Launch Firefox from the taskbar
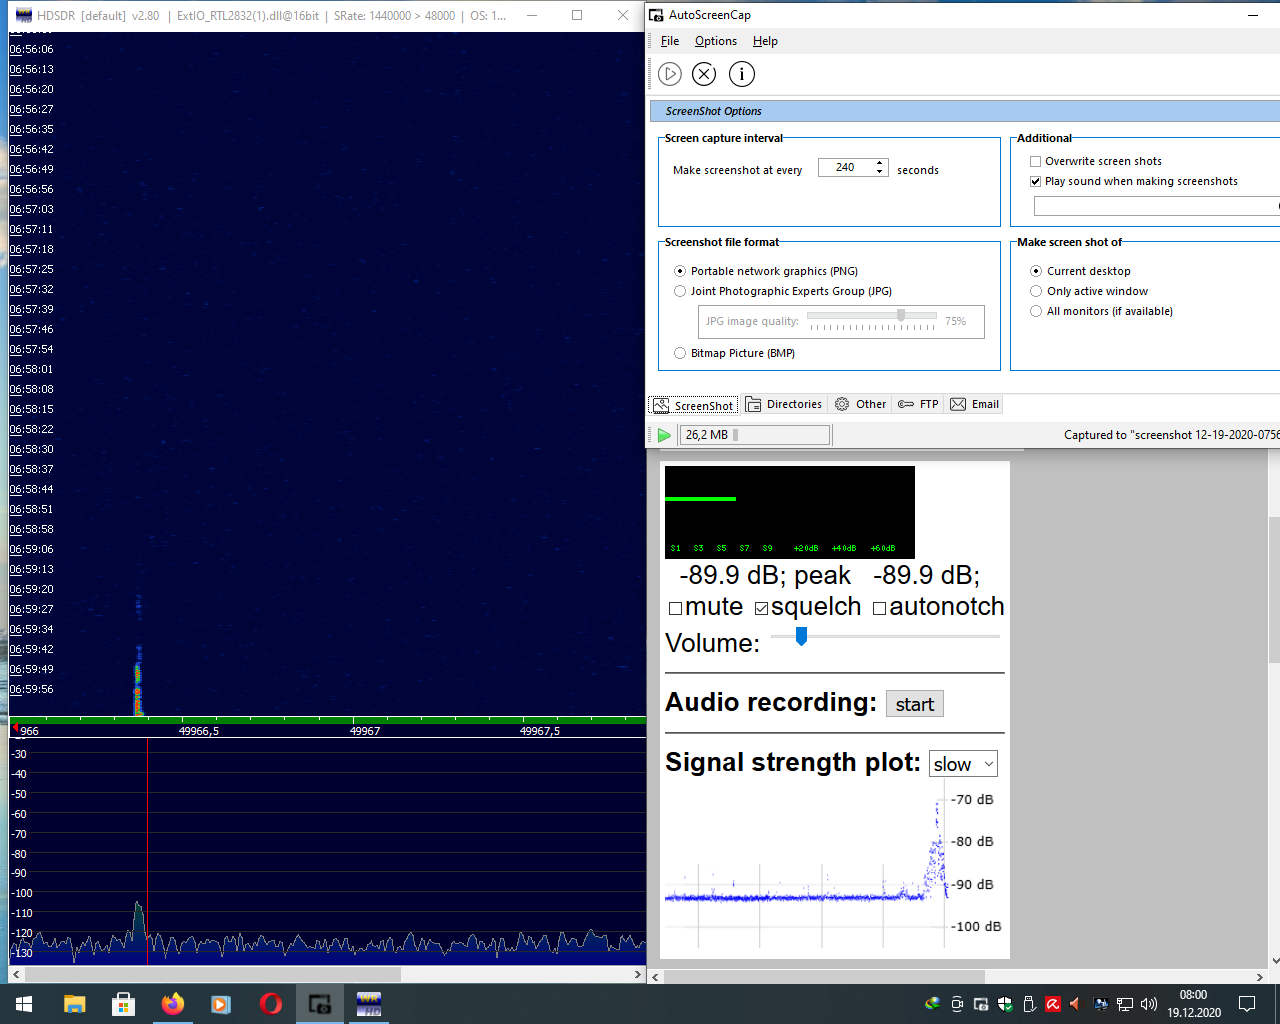The image size is (1280, 1024). [x=173, y=1004]
